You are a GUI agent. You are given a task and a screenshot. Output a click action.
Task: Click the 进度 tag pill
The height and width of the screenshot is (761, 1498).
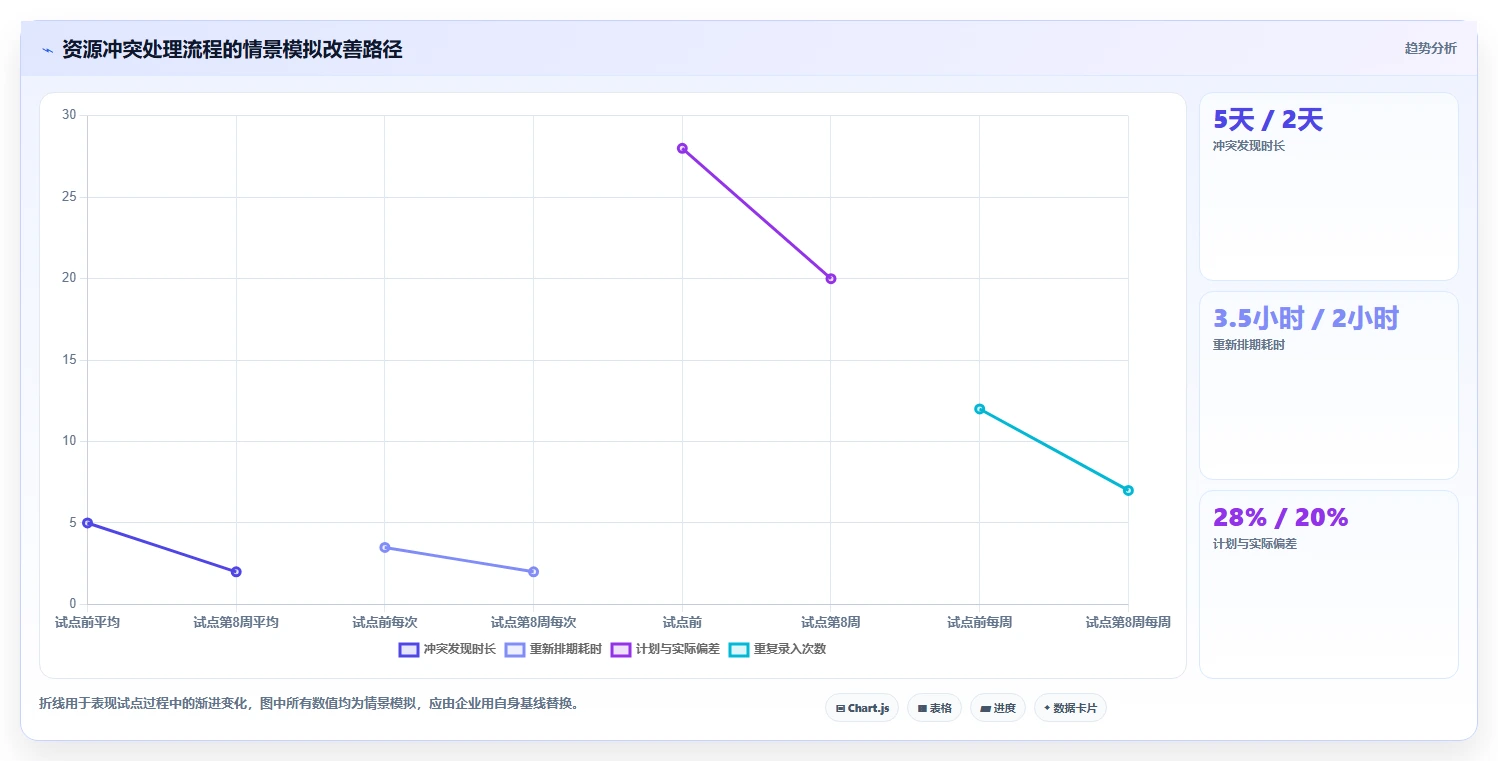tap(998, 708)
